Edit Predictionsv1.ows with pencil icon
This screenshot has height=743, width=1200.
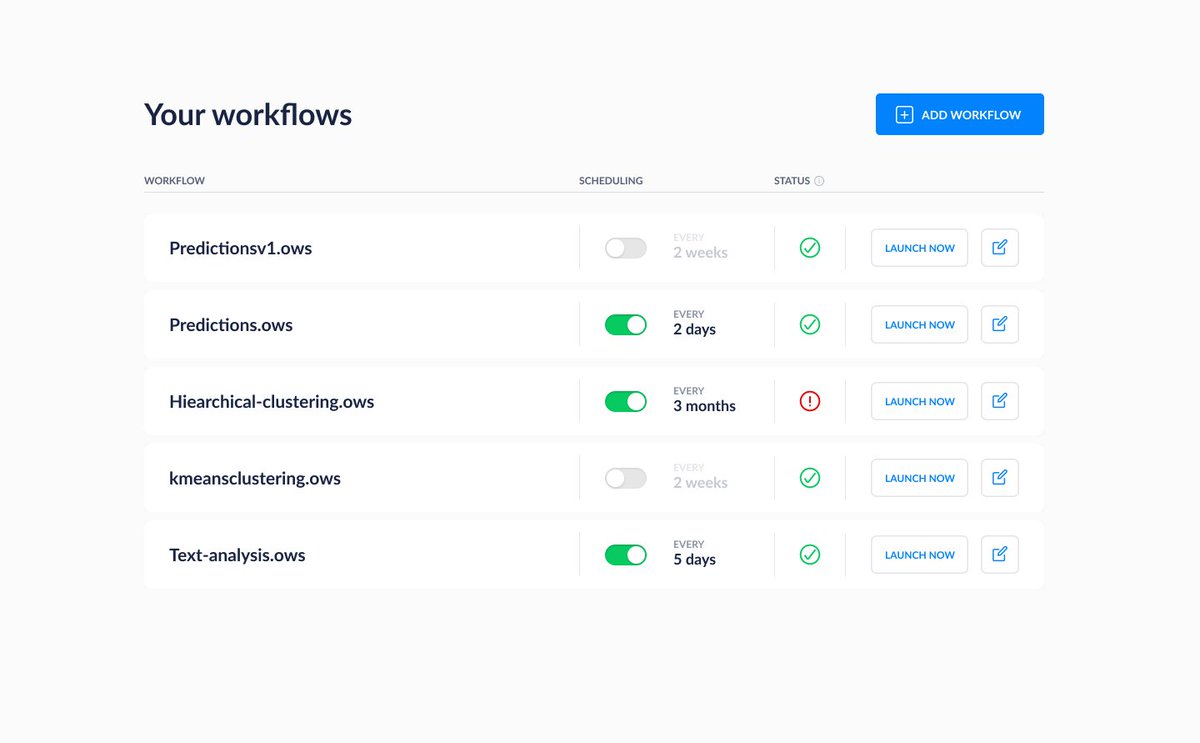tap(1000, 248)
